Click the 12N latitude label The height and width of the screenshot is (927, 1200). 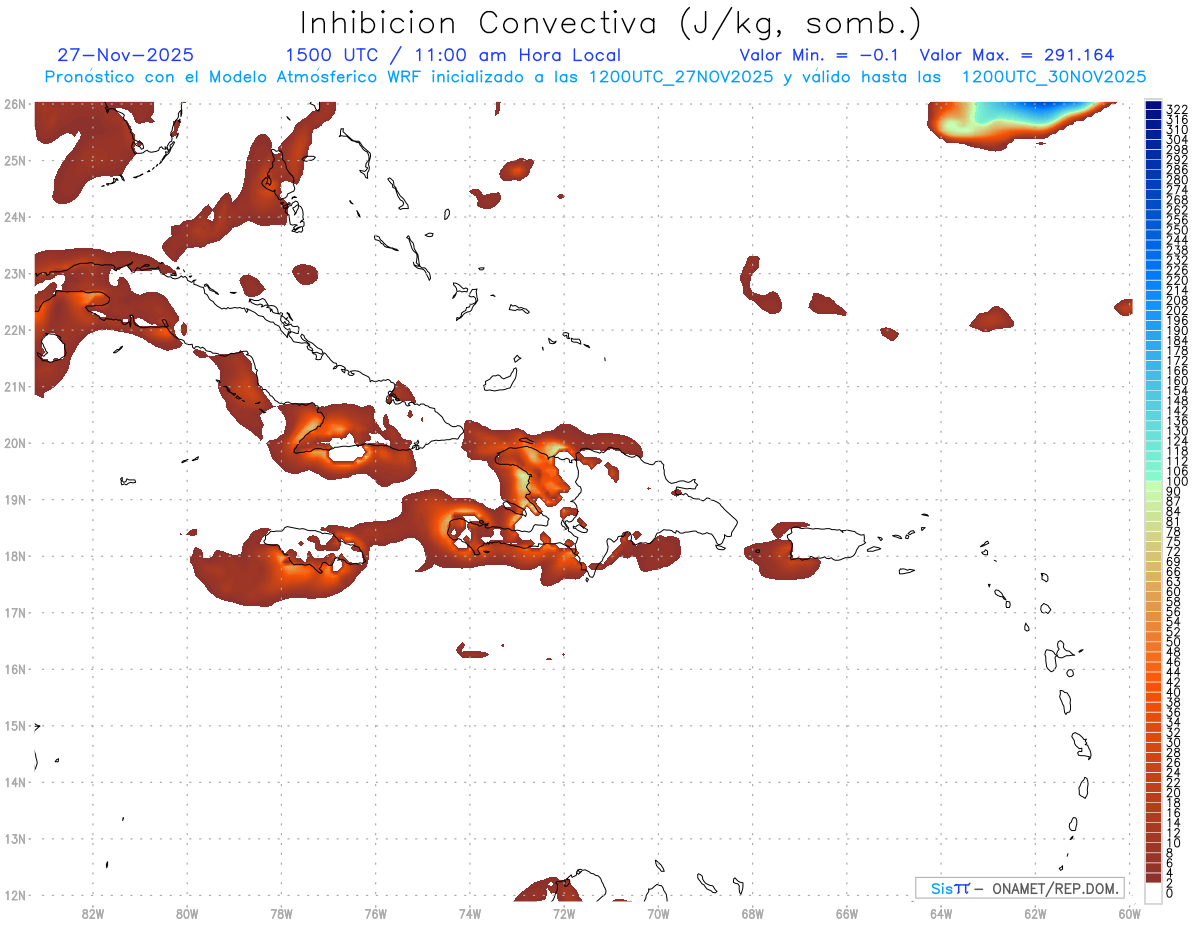click(x=15, y=895)
